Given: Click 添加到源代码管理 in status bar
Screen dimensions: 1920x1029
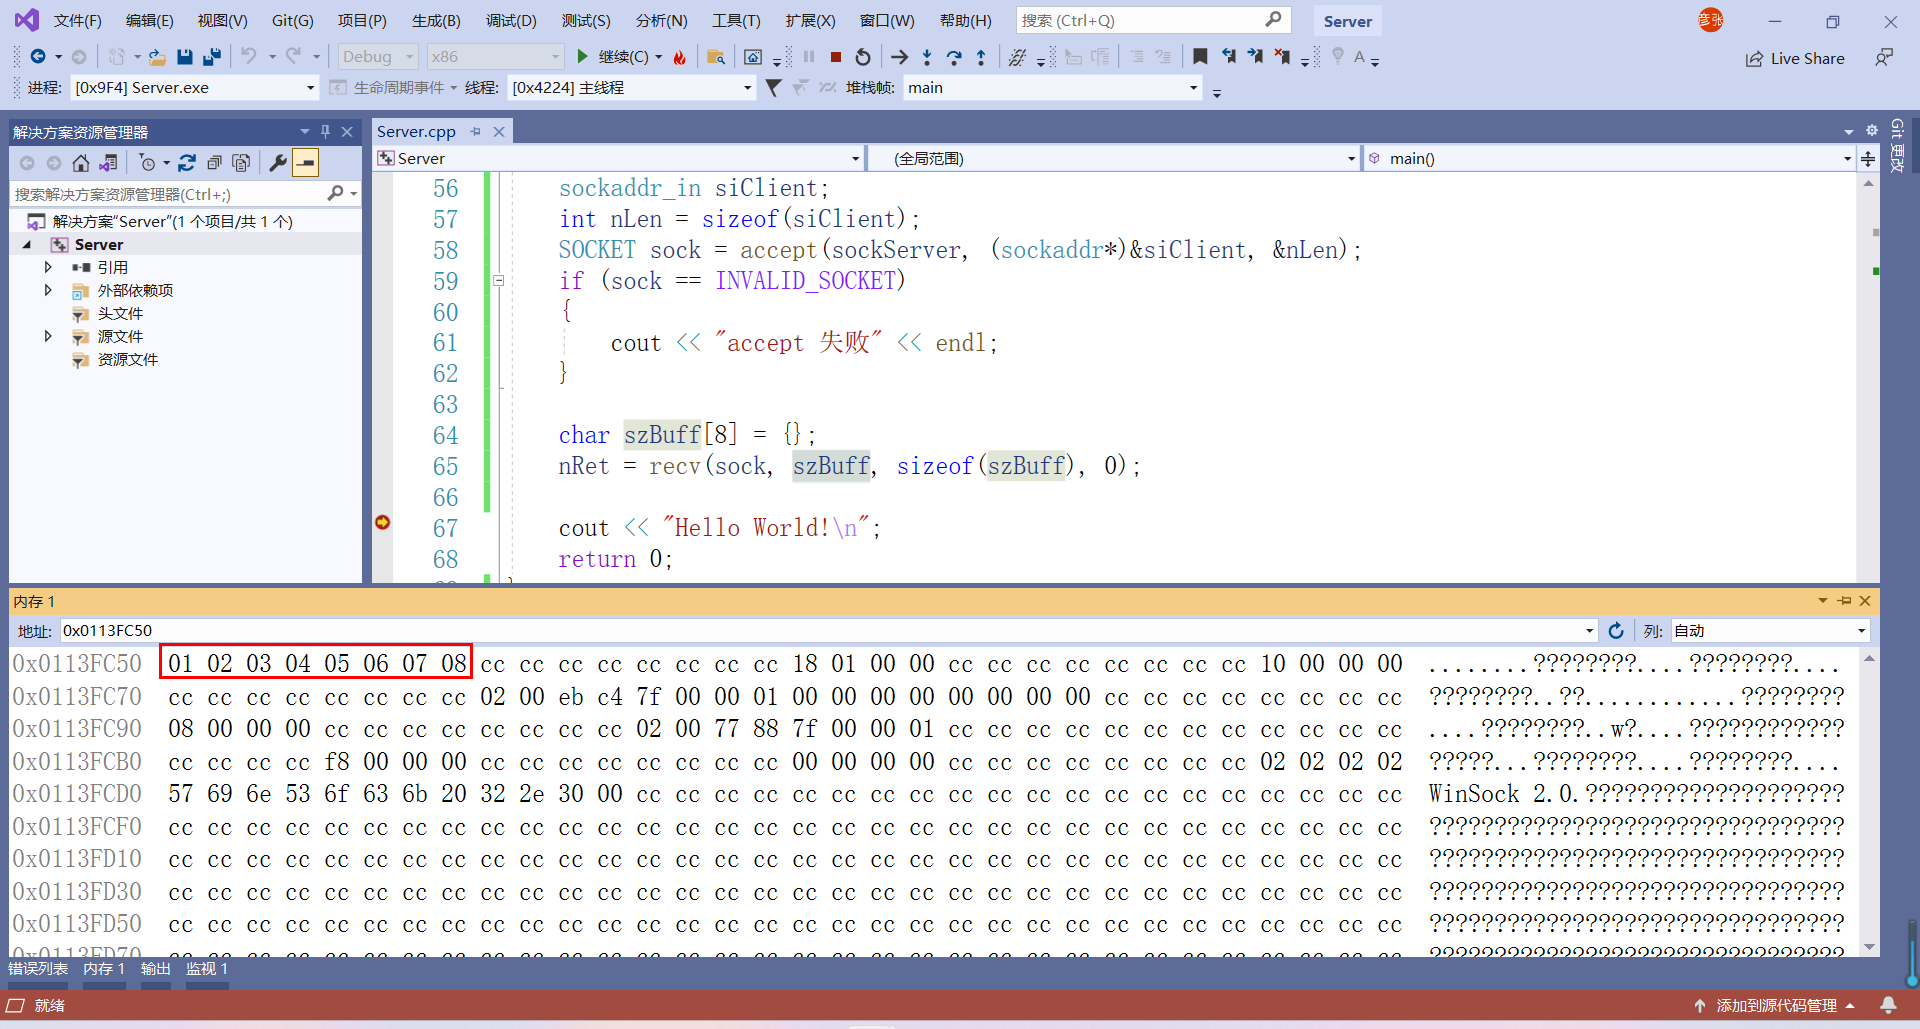Looking at the screenshot, I should point(1775,1005).
